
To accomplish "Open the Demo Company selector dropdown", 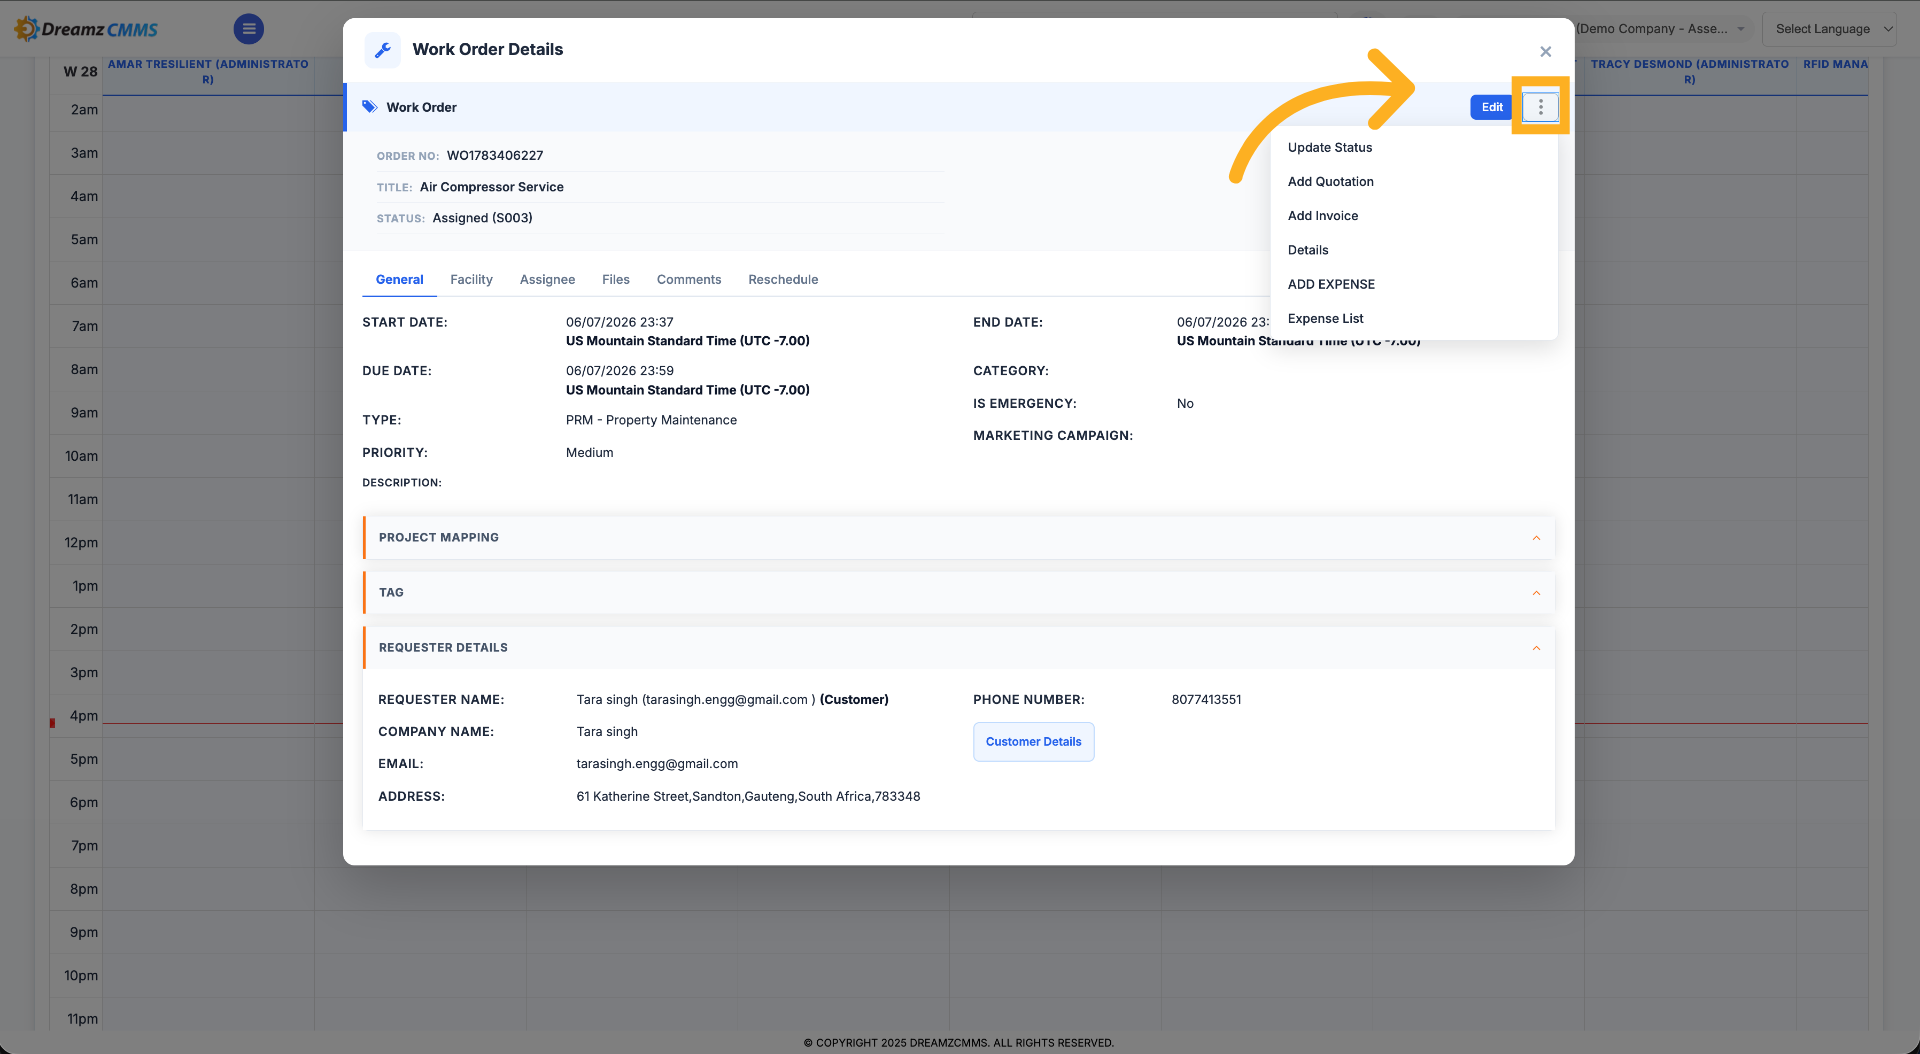I will click(x=1660, y=29).
